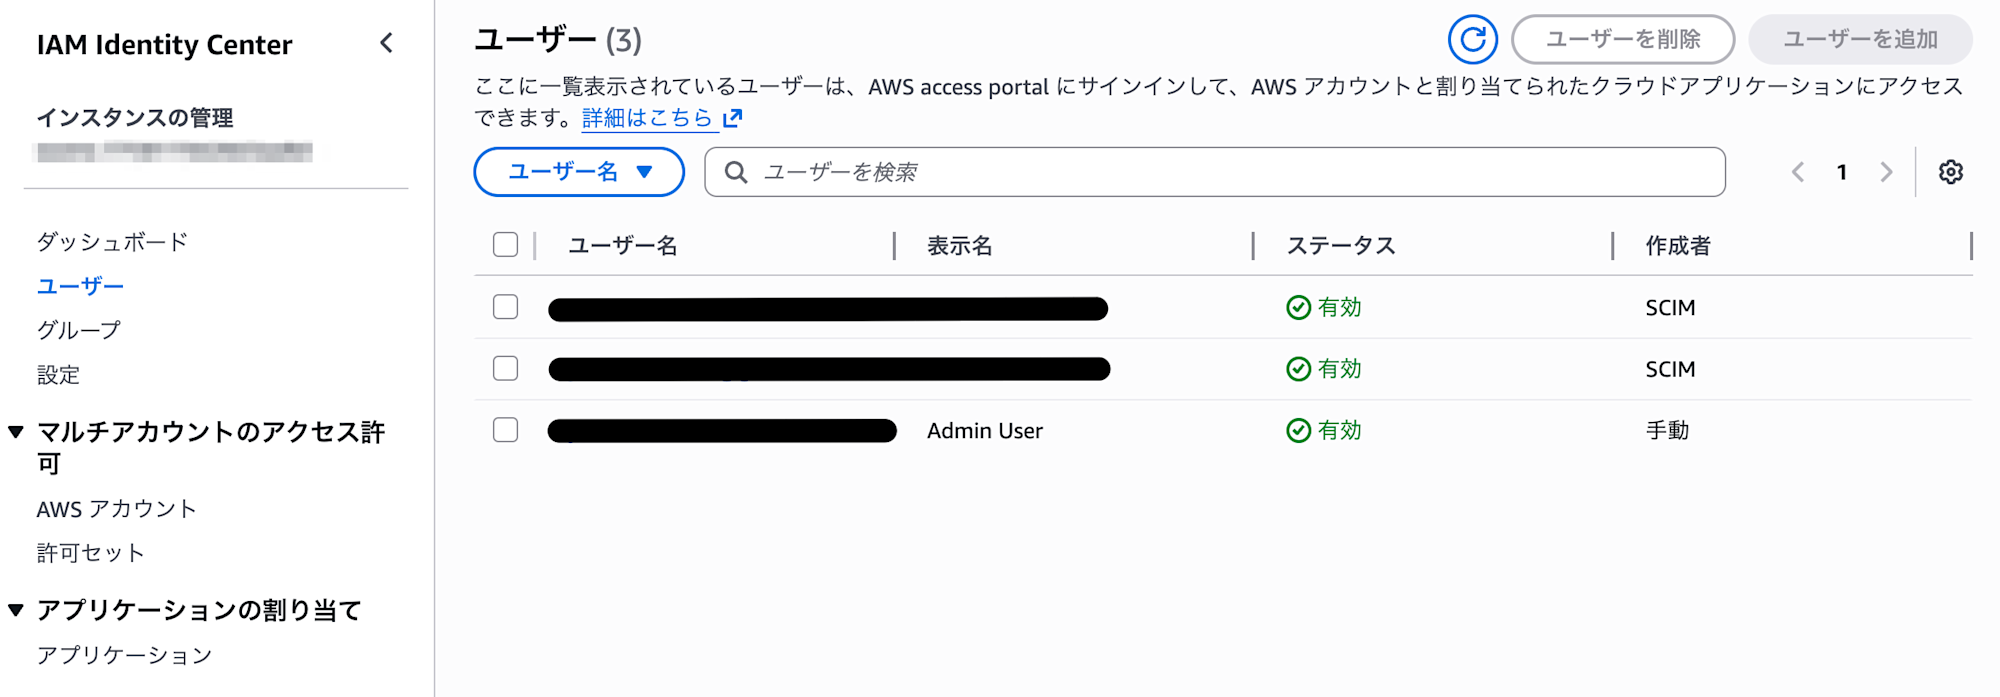
Task: Click ユーザー名 column header
Action: [x=622, y=246]
